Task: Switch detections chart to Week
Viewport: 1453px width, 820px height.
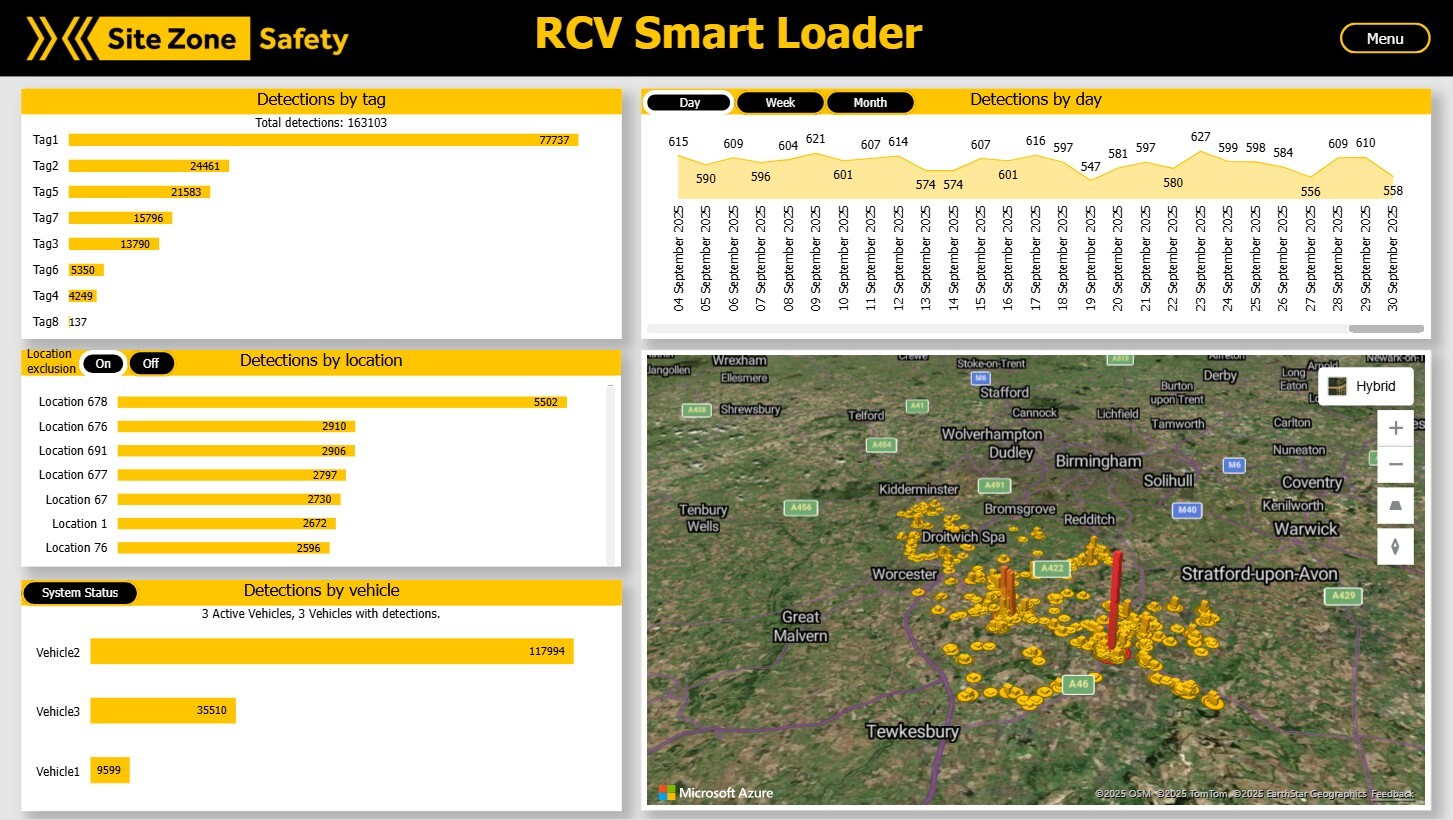Action: point(780,103)
